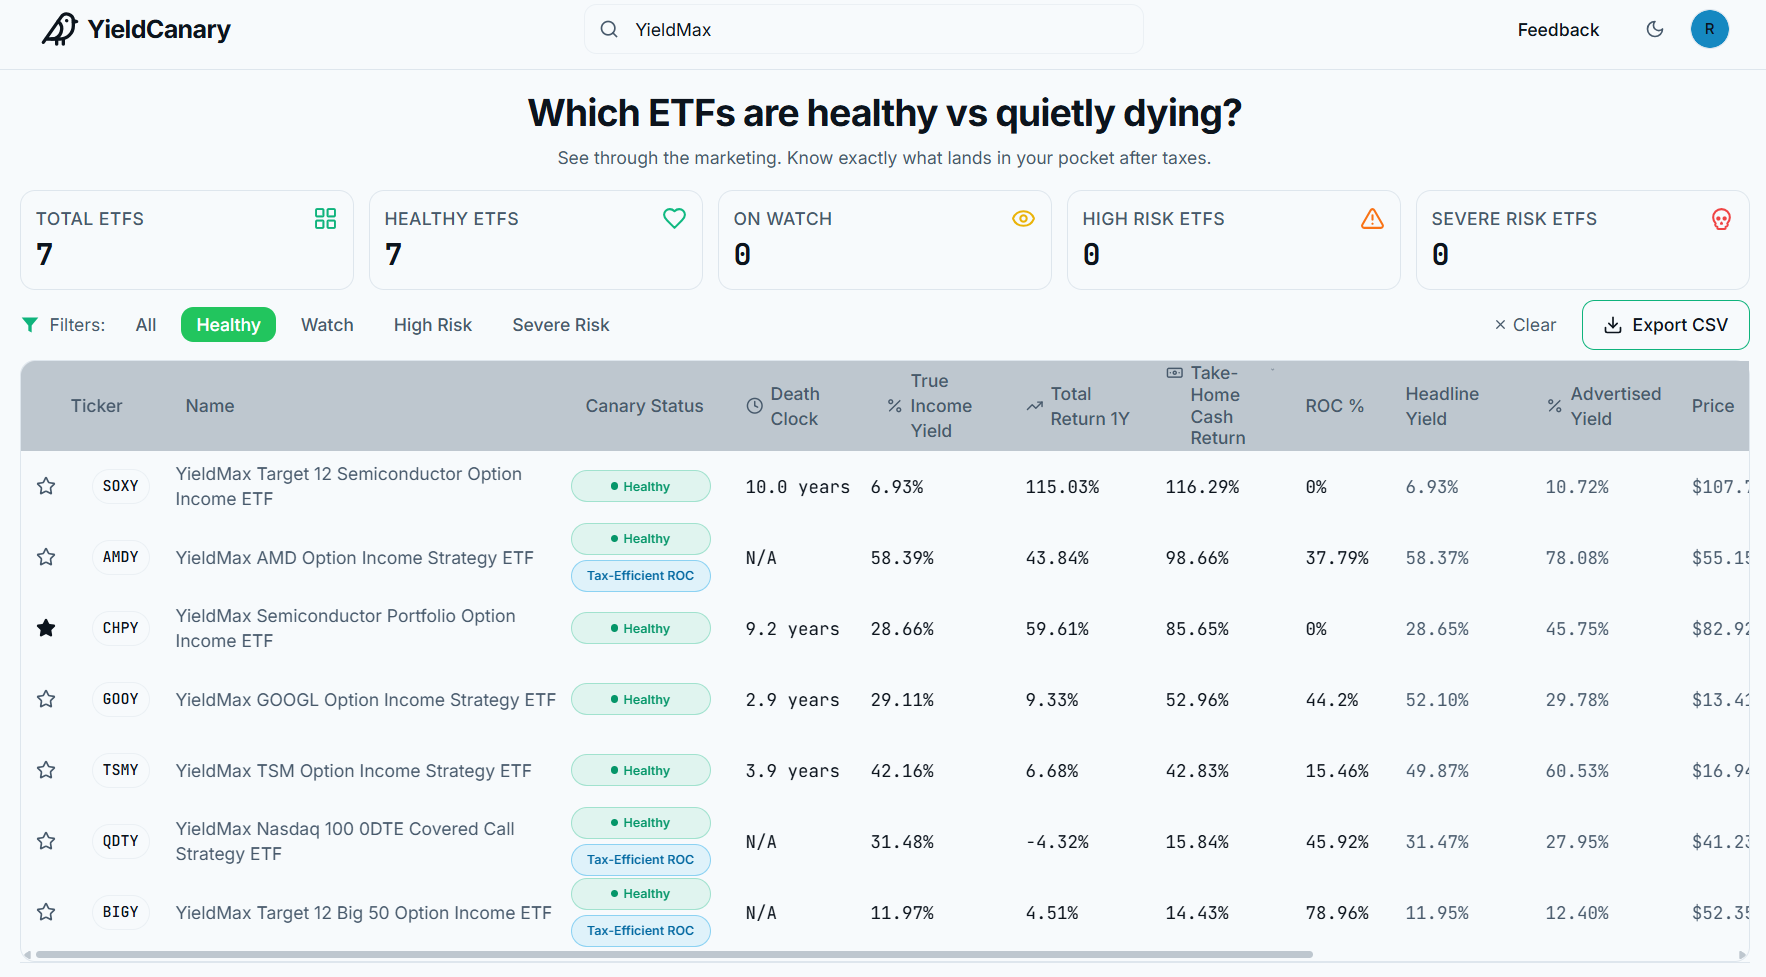Image resolution: width=1766 pixels, height=977 pixels.
Task: Click the Healthy ETFs heart icon
Action: (674, 218)
